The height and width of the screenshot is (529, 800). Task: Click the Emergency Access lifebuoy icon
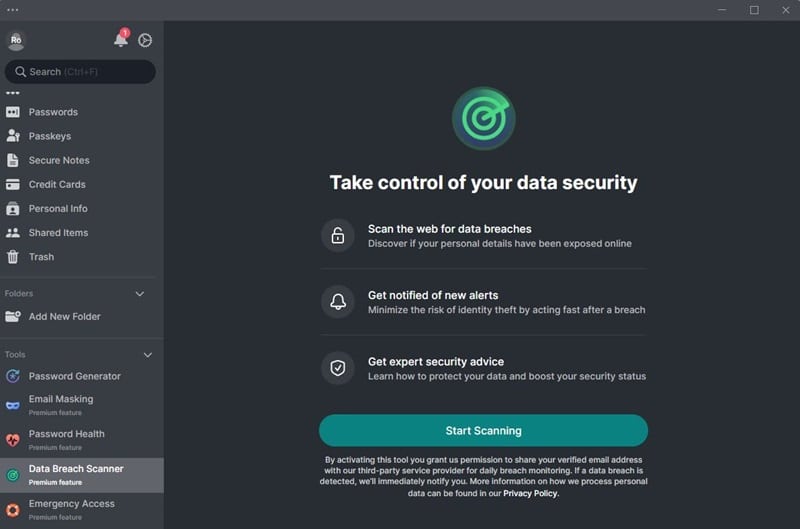tap(13, 510)
